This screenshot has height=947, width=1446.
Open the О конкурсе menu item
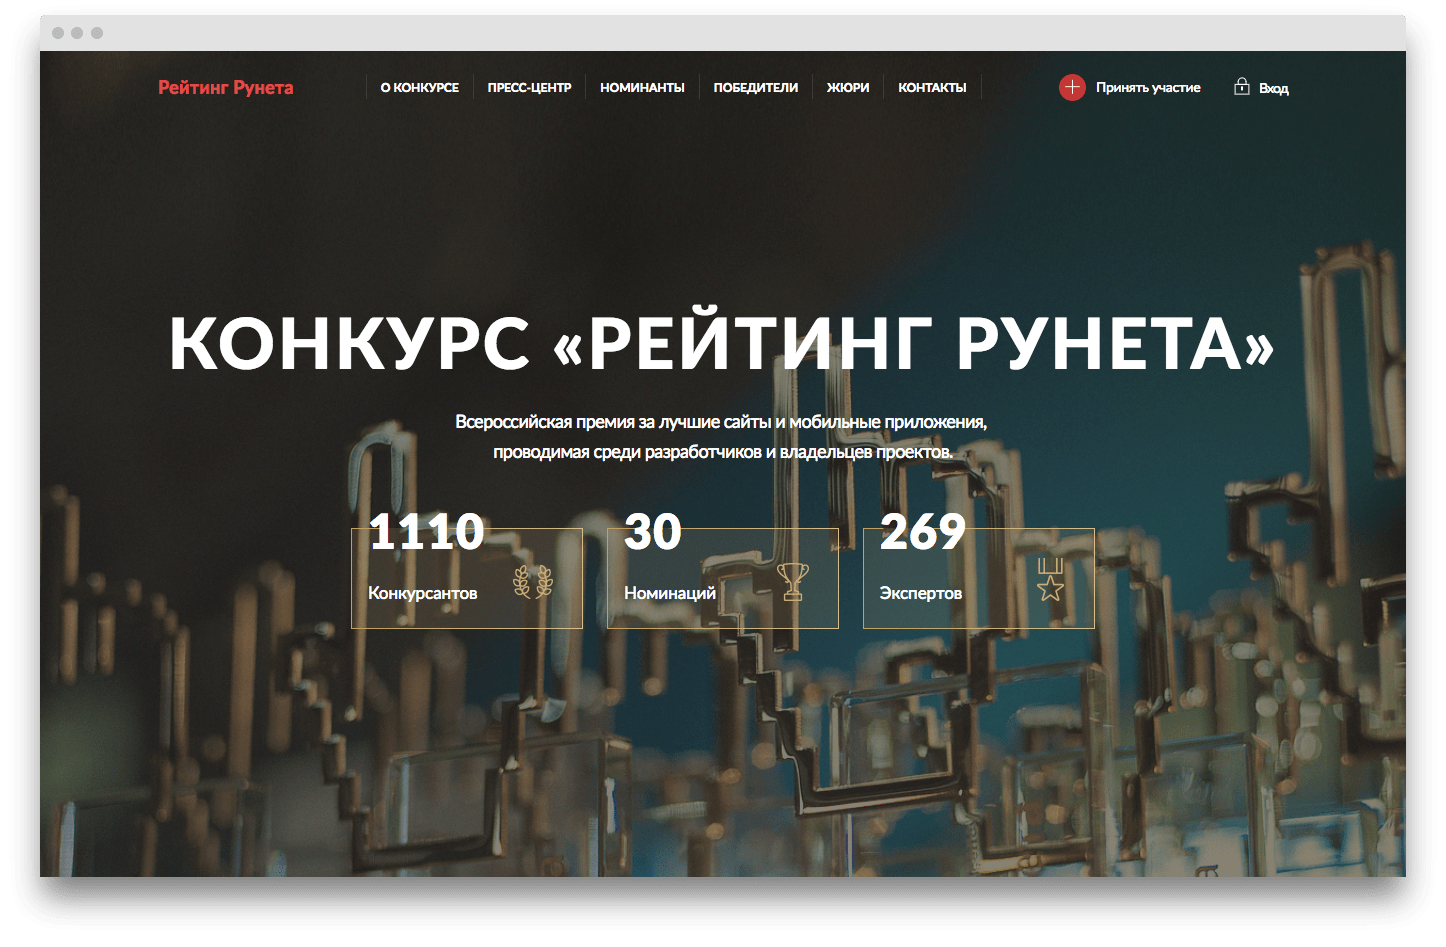(420, 88)
